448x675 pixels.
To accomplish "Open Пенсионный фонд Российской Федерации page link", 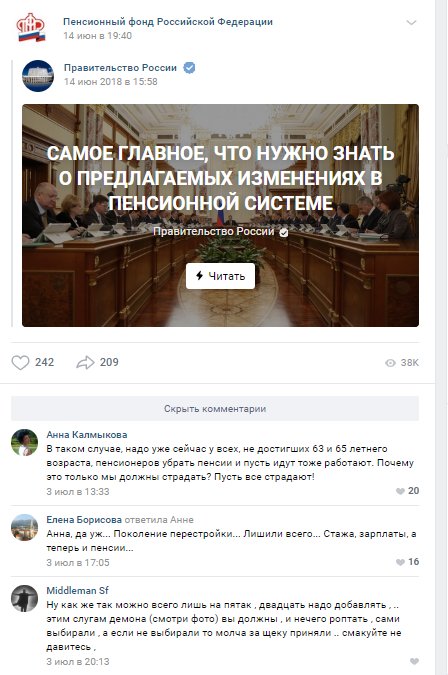I will pos(168,22).
